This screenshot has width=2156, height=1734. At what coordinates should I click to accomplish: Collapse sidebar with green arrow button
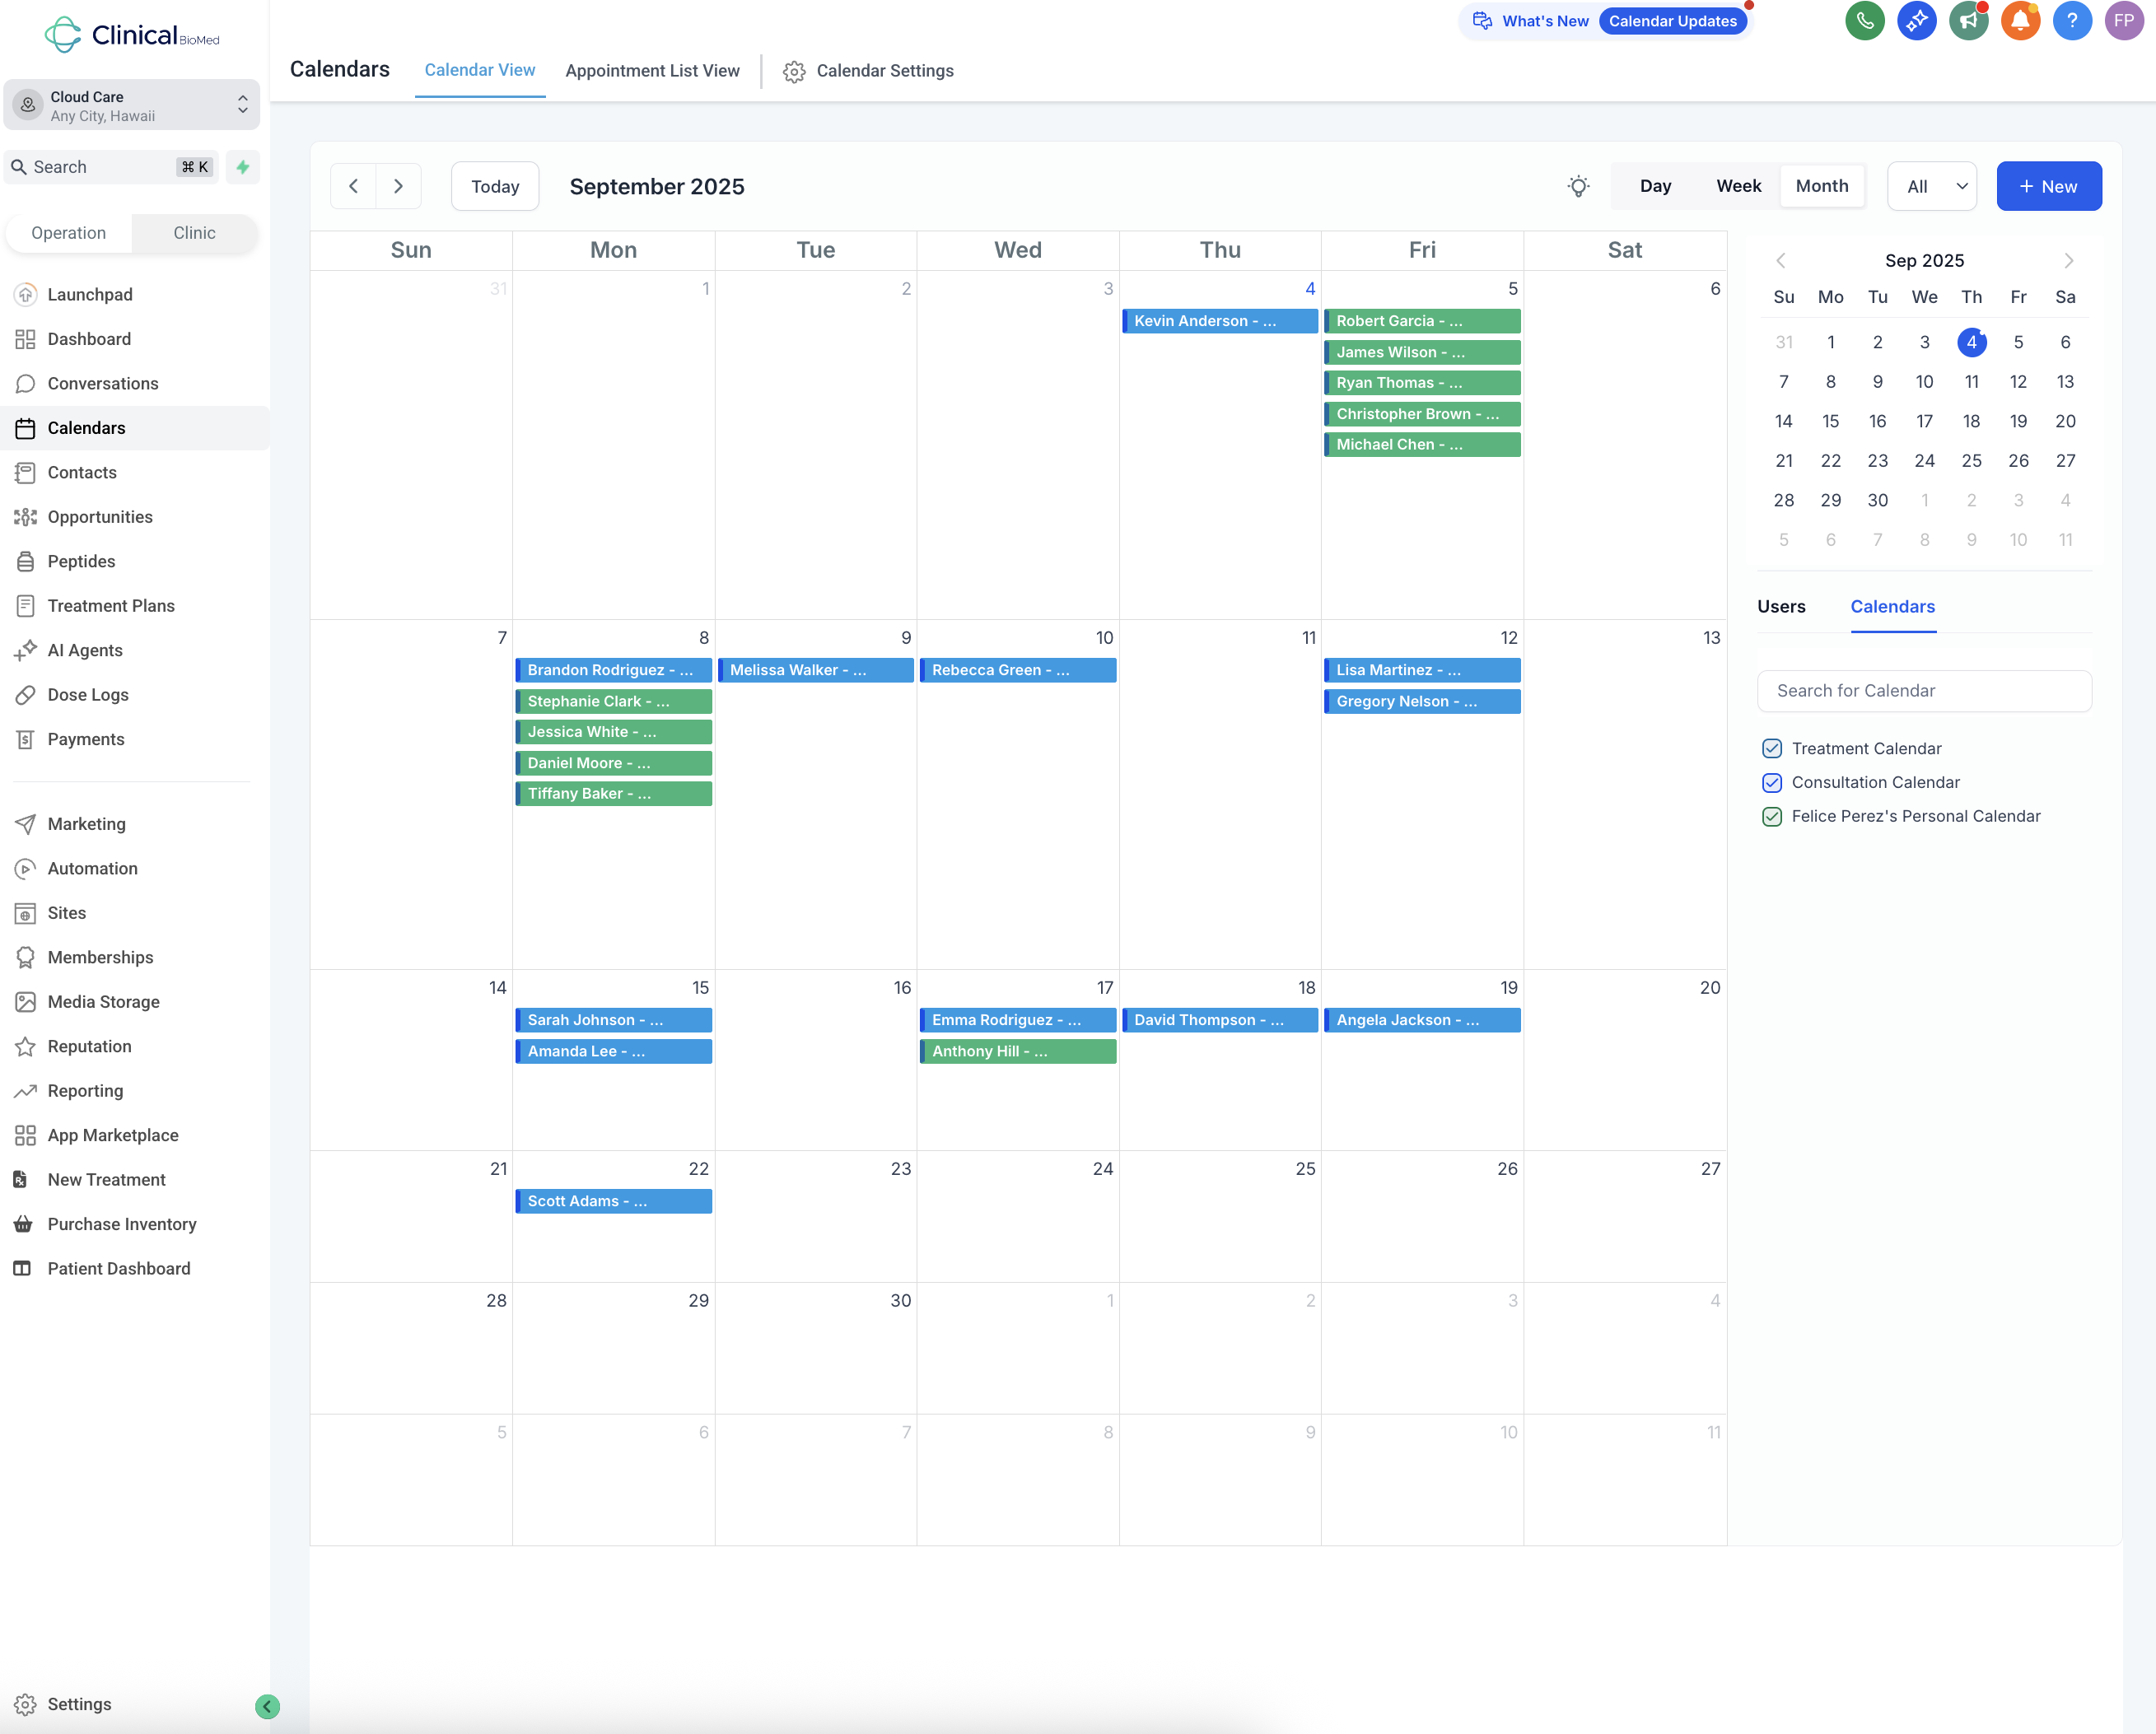click(x=267, y=1705)
